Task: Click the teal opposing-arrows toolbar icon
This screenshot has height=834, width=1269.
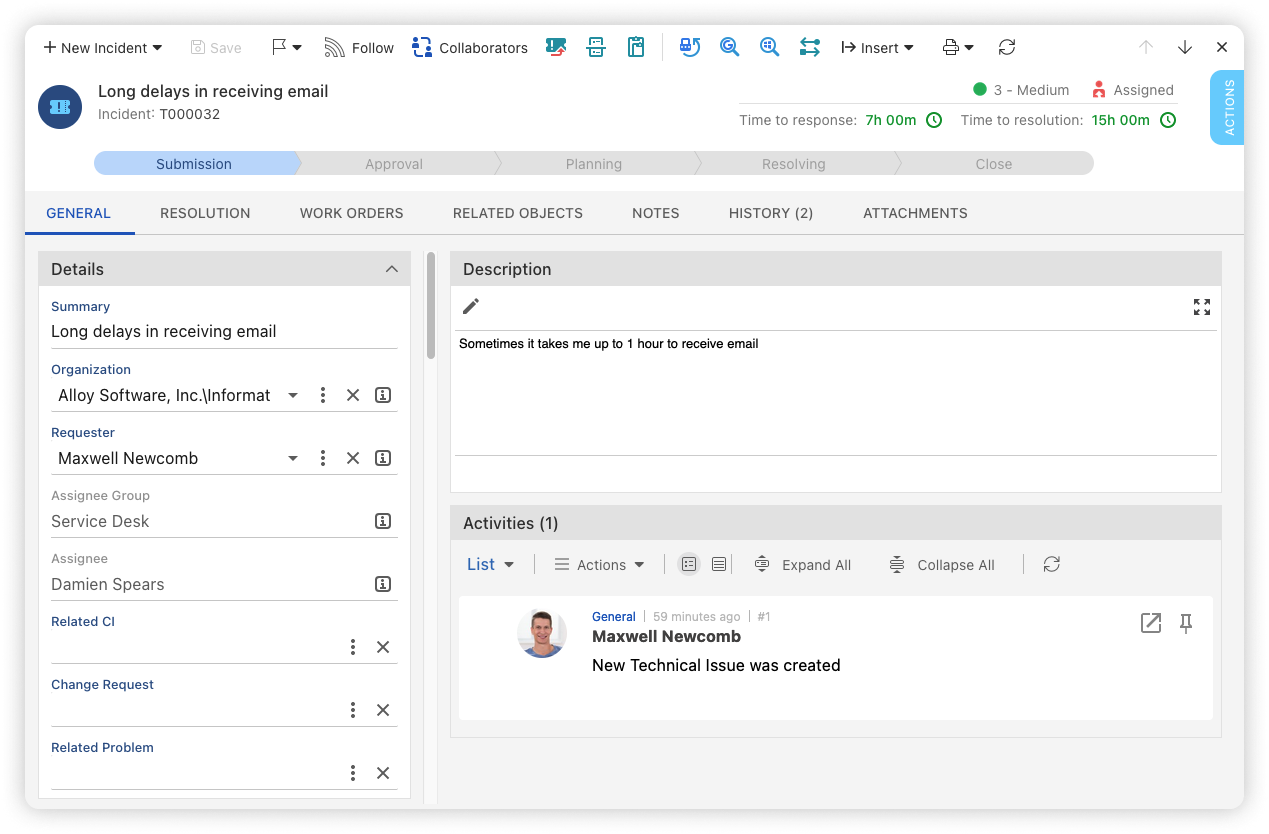Action: (x=810, y=47)
